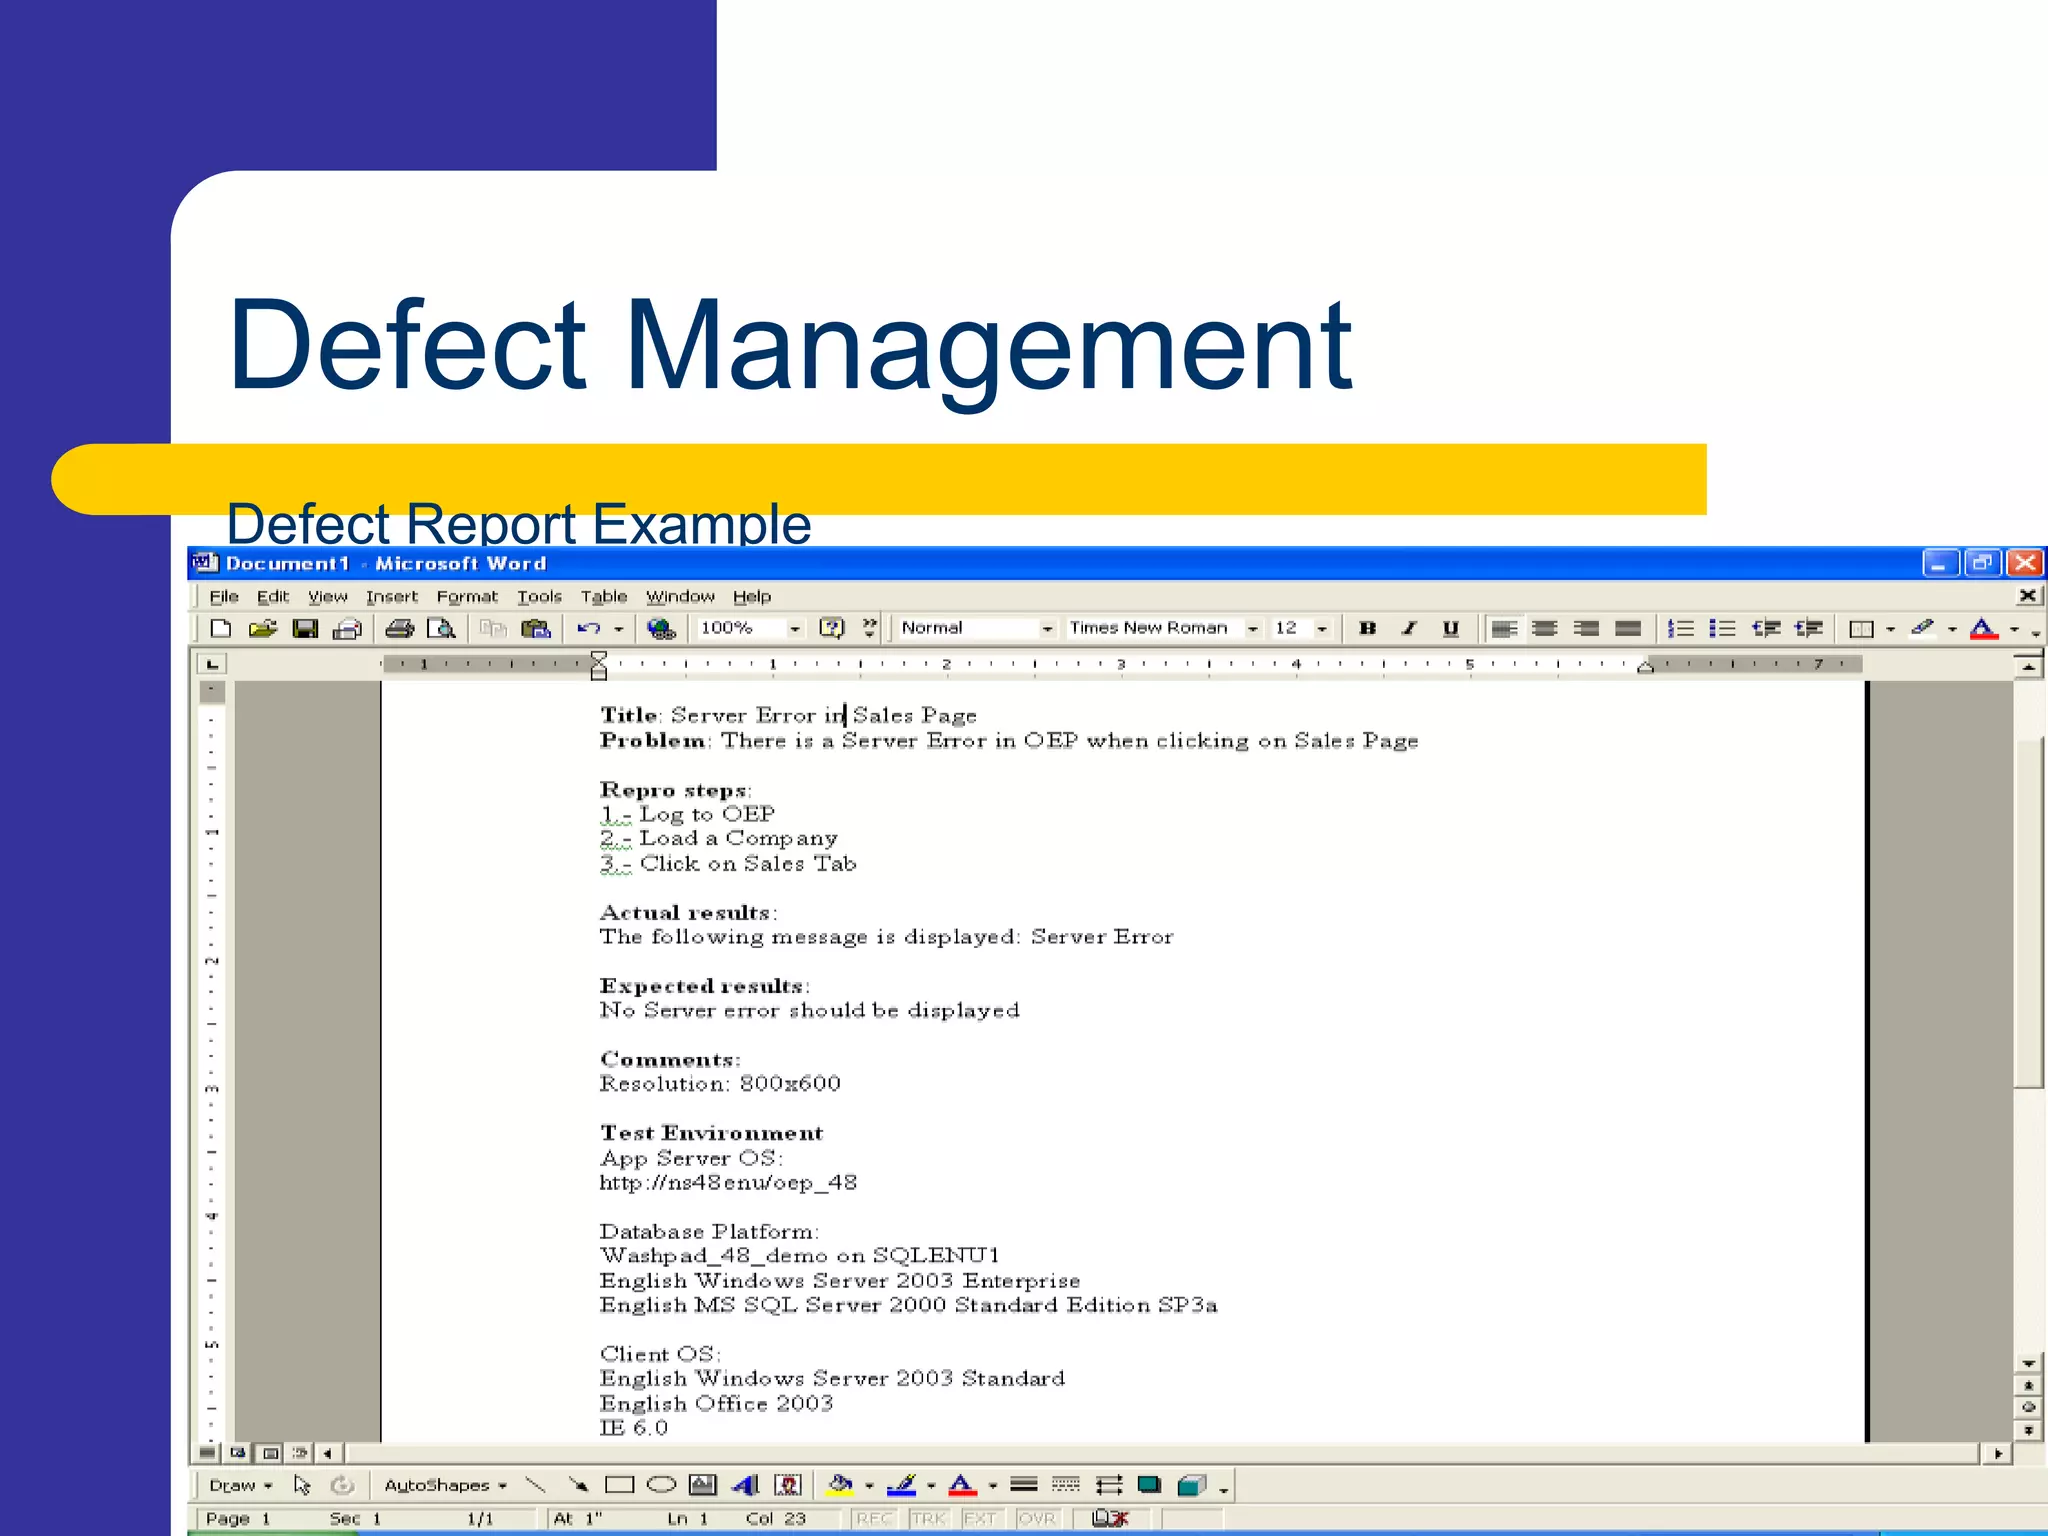
Task: Open a file with the folder icon
Action: tap(262, 628)
